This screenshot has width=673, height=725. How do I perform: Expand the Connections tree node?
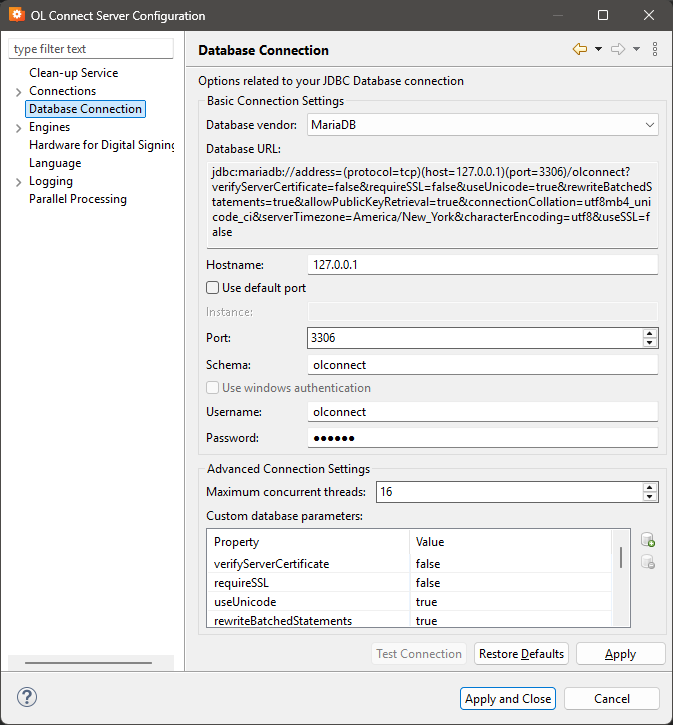(x=18, y=92)
